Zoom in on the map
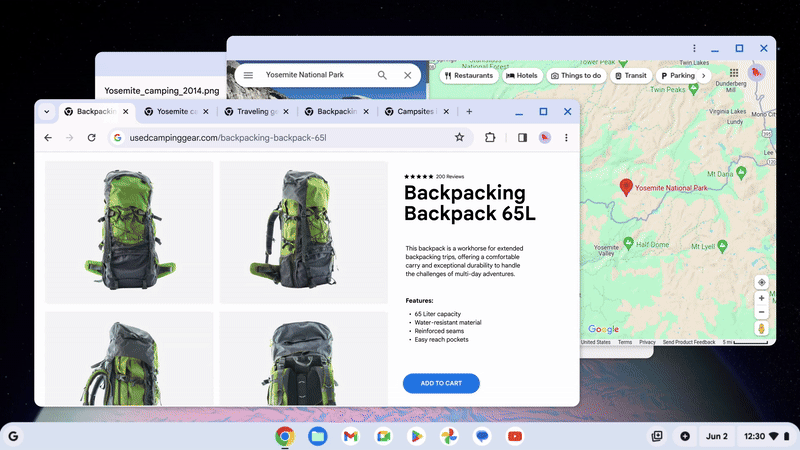The width and height of the screenshot is (800, 450). 761,298
